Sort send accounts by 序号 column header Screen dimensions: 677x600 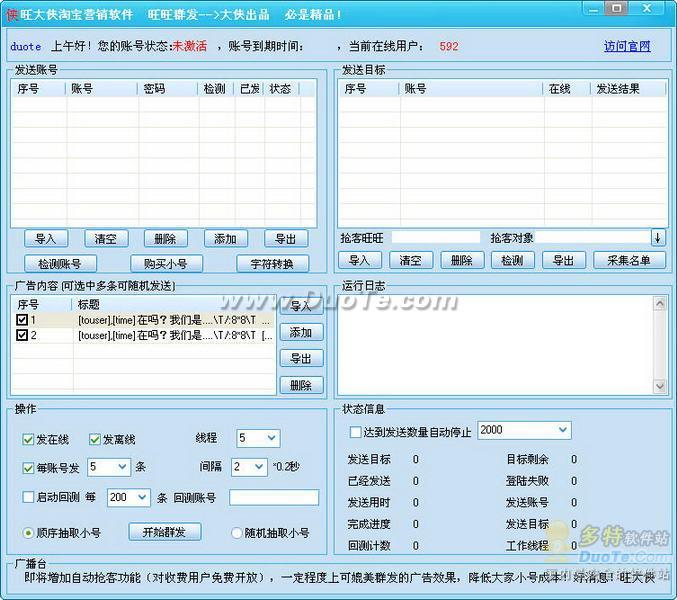click(x=38, y=89)
